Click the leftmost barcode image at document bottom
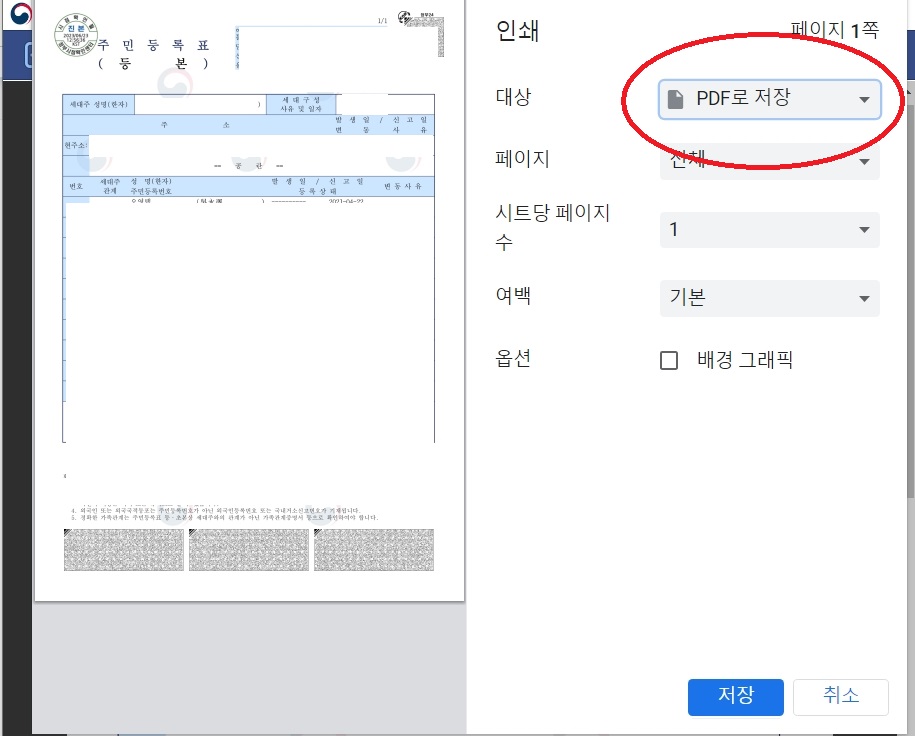 click(x=124, y=549)
